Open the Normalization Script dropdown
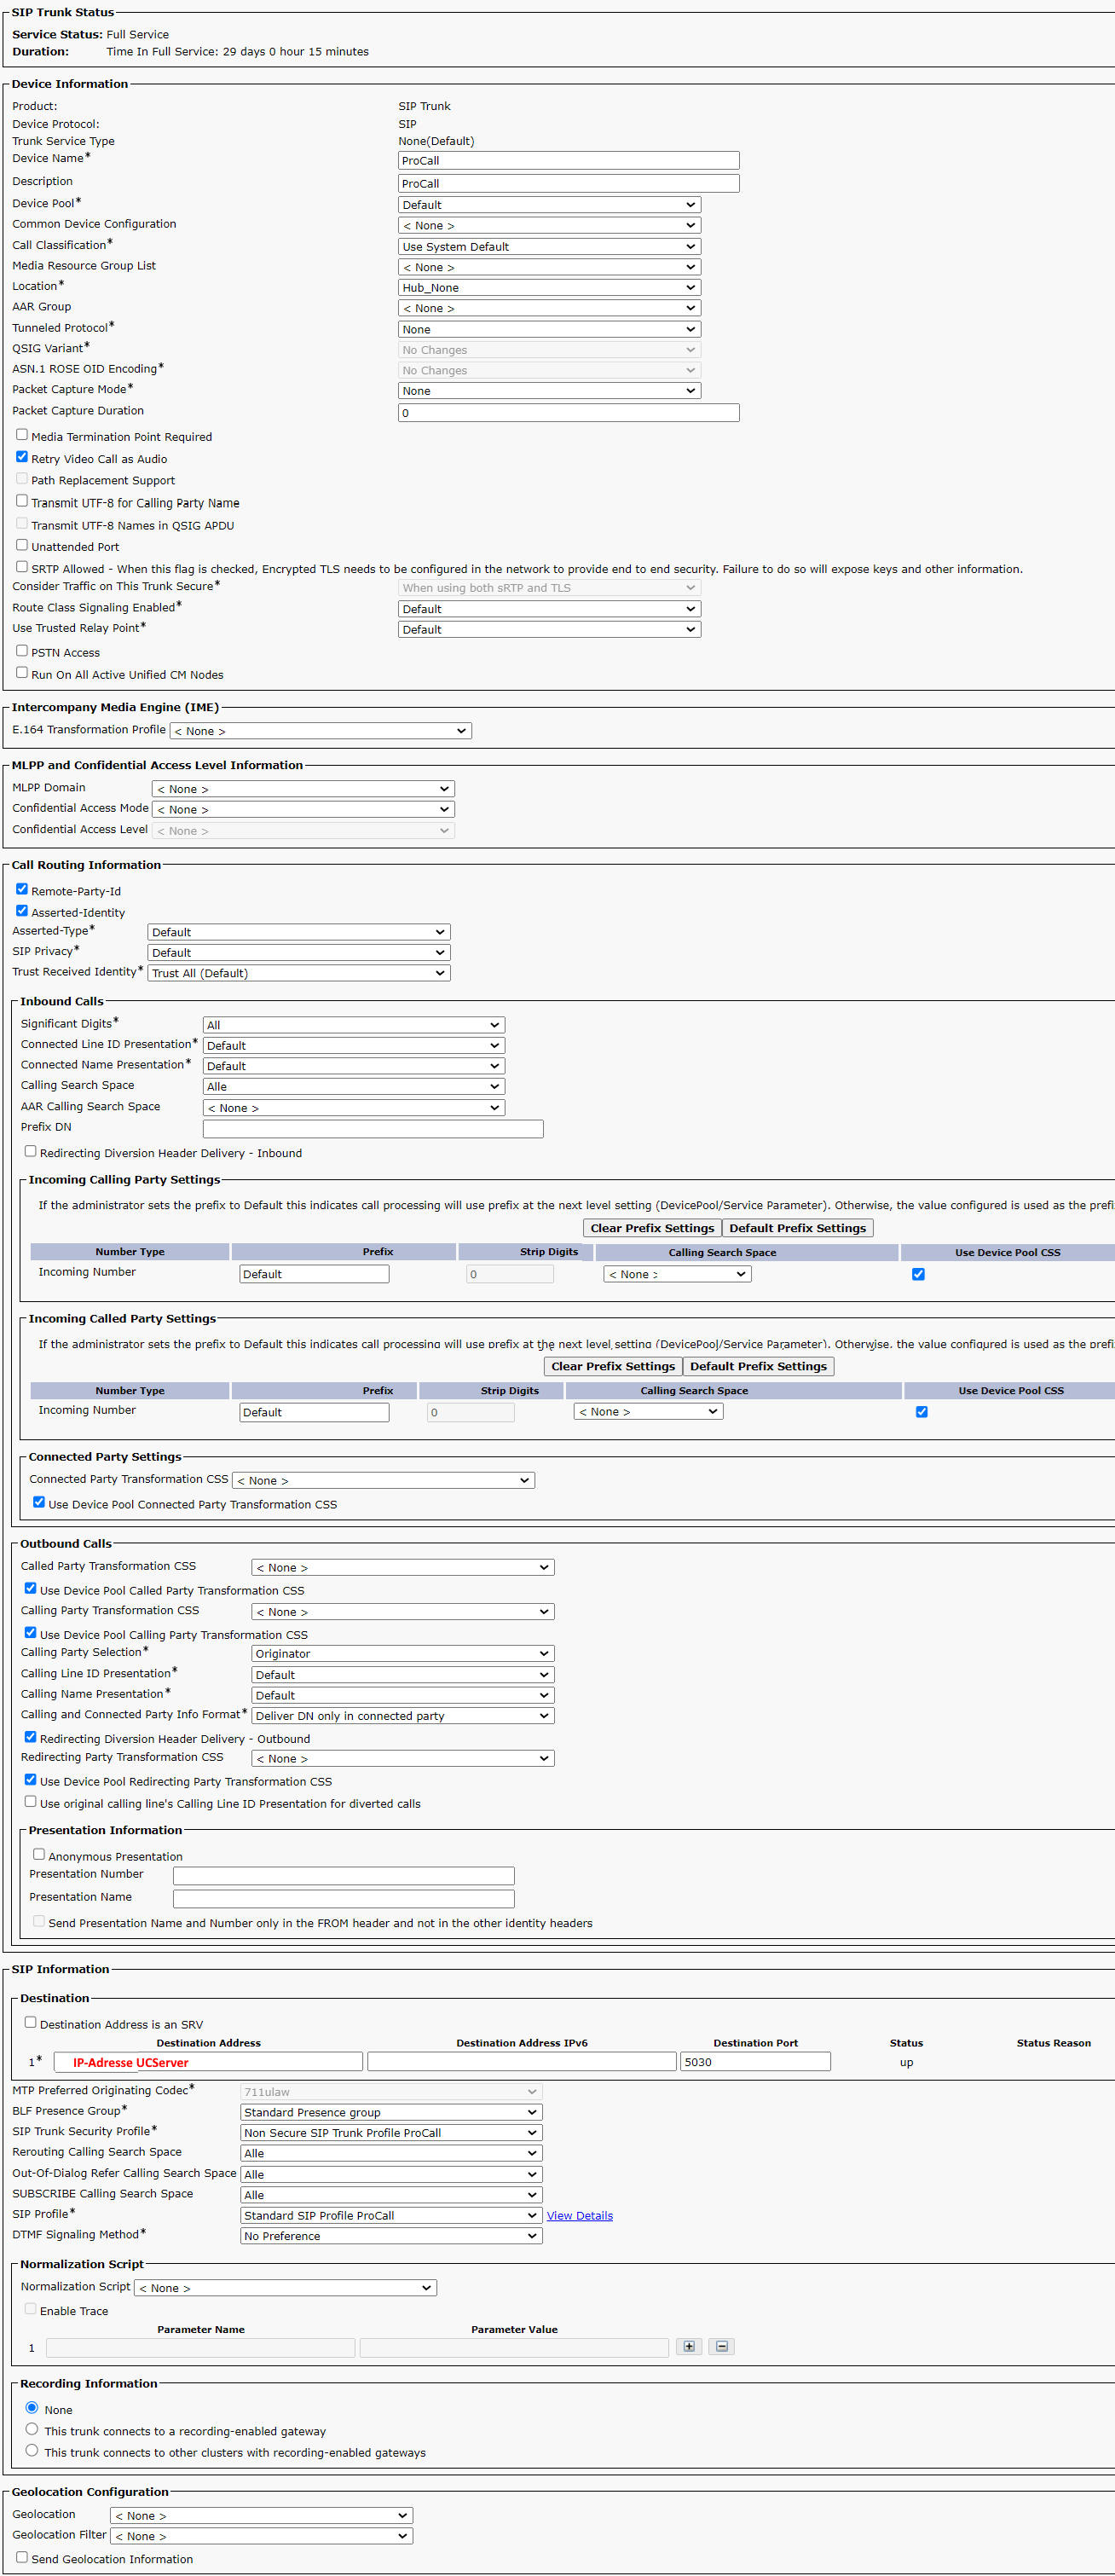1115x2576 pixels. click(x=285, y=2287)
